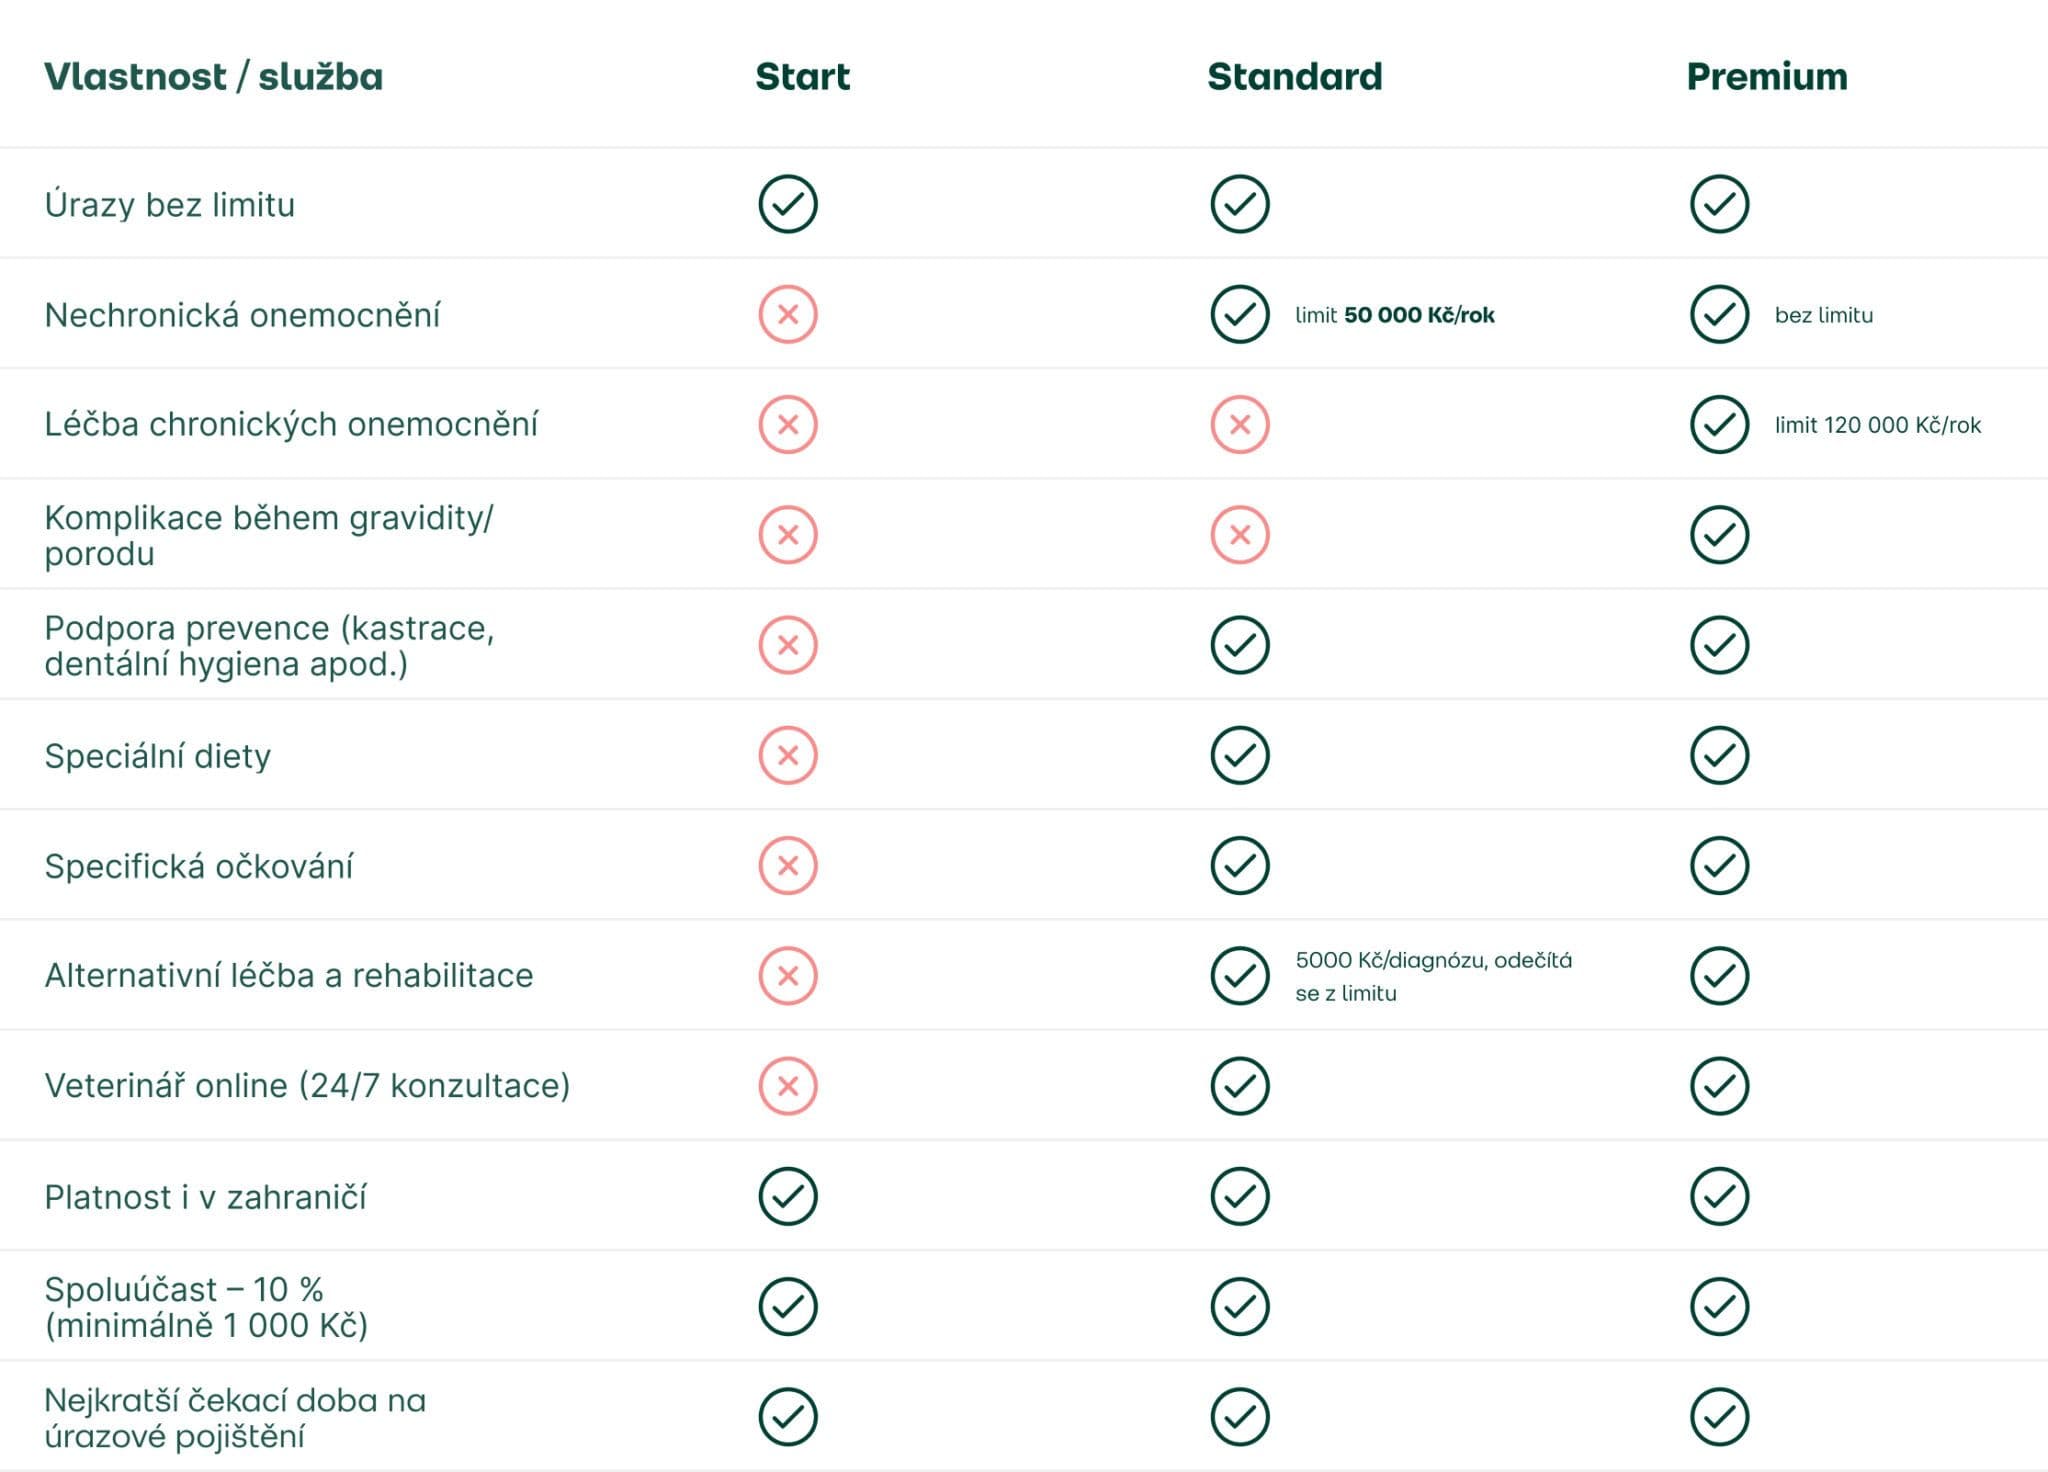
Task: Select the Standard plan column header
Action: (x=1294, y=77)
